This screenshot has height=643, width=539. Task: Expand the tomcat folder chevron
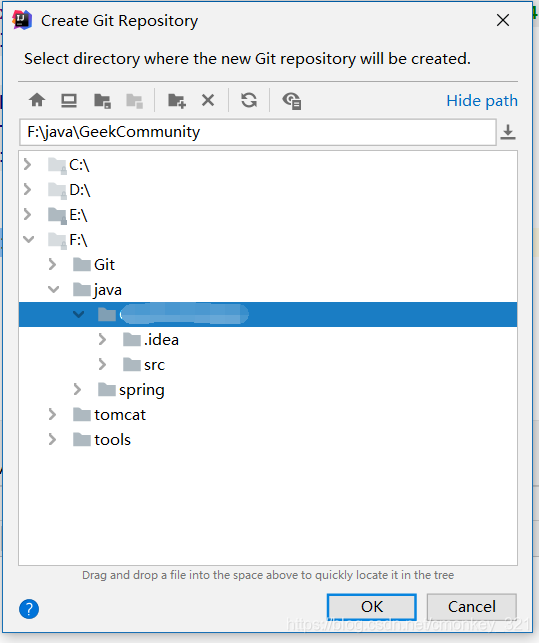52,415
